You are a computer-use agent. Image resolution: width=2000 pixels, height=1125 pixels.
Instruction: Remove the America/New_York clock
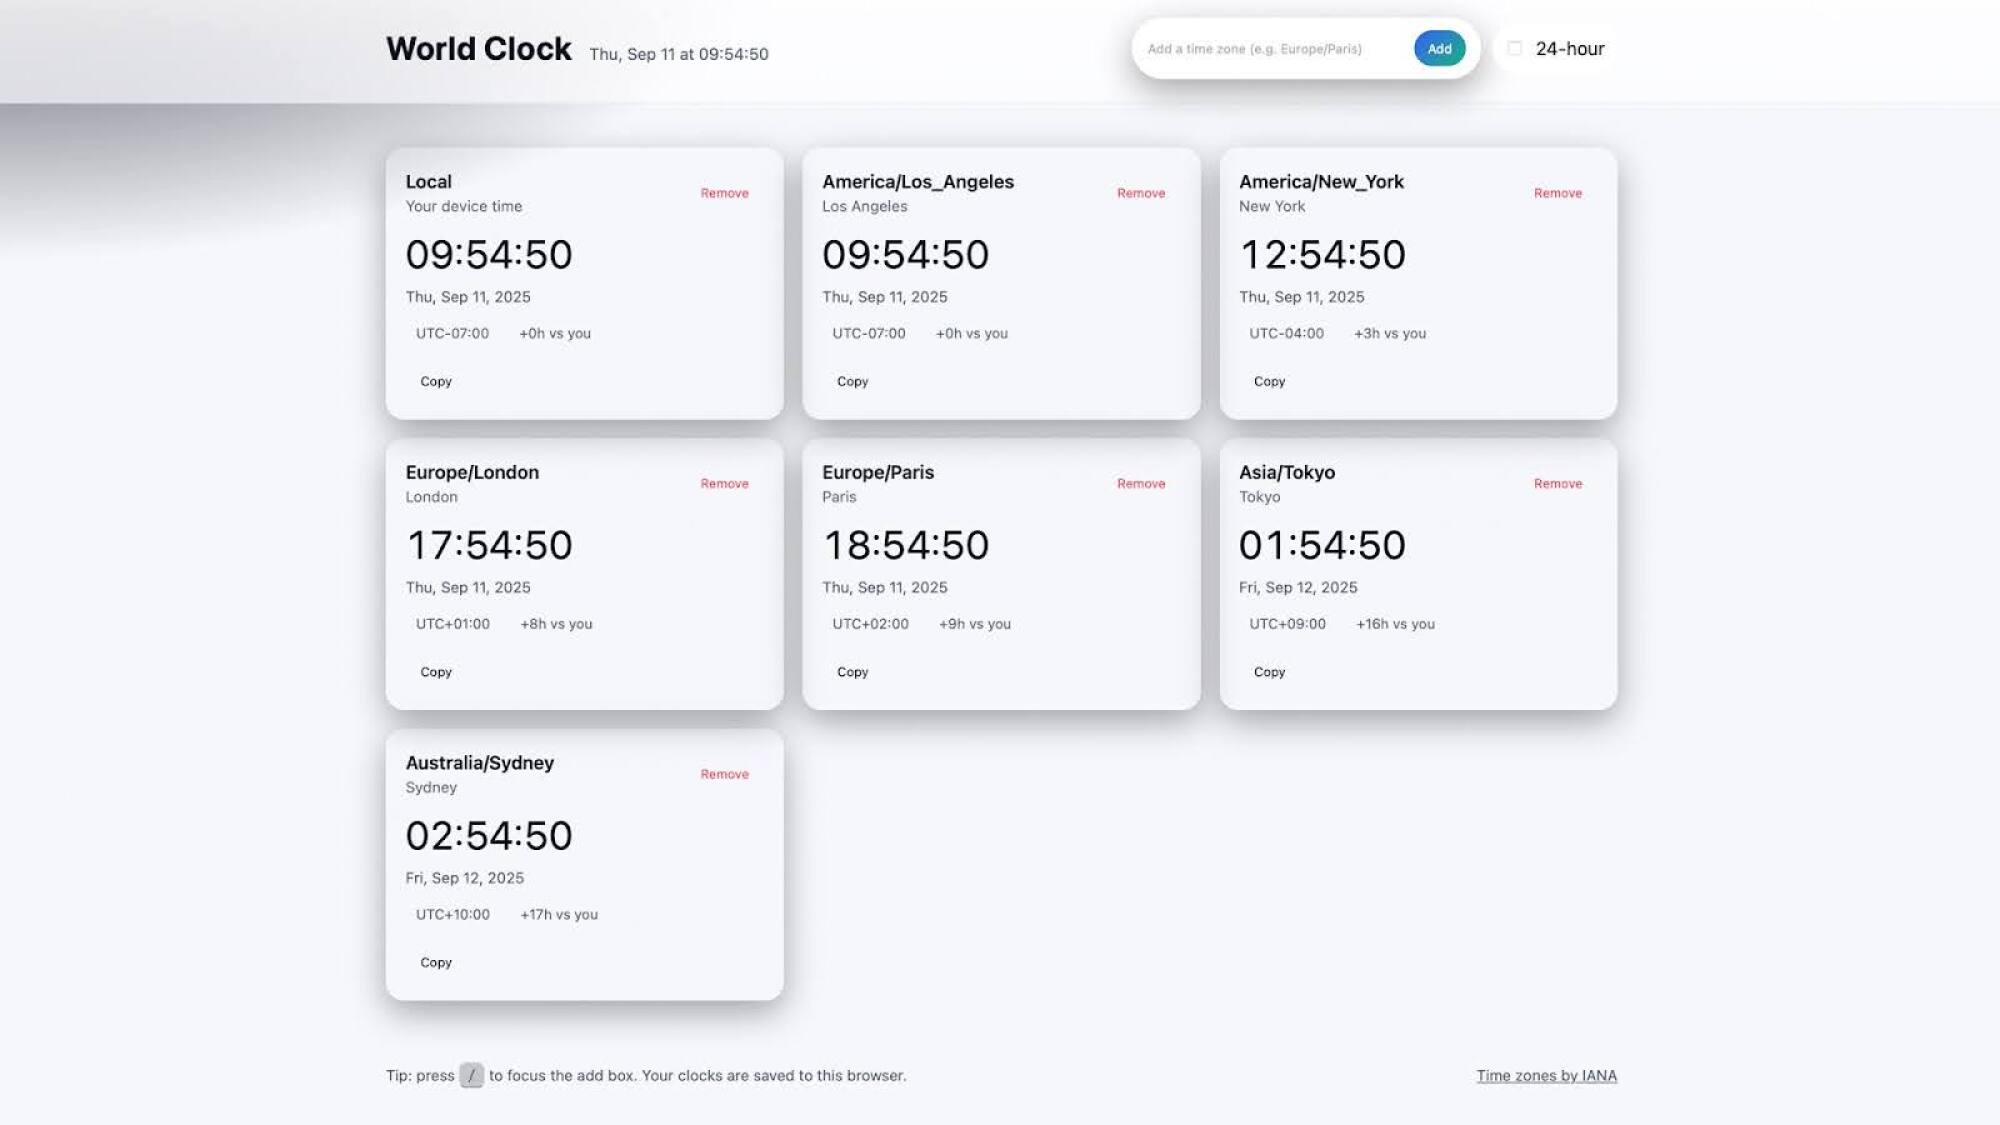click(x=1557, y=193)
